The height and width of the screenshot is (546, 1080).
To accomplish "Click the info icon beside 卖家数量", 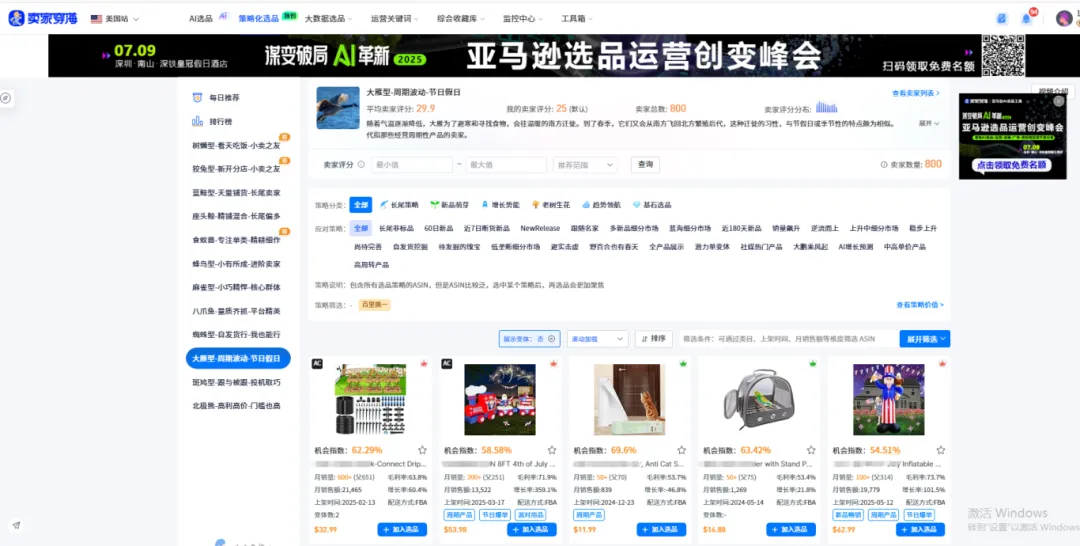I will [x=884, y=165].
